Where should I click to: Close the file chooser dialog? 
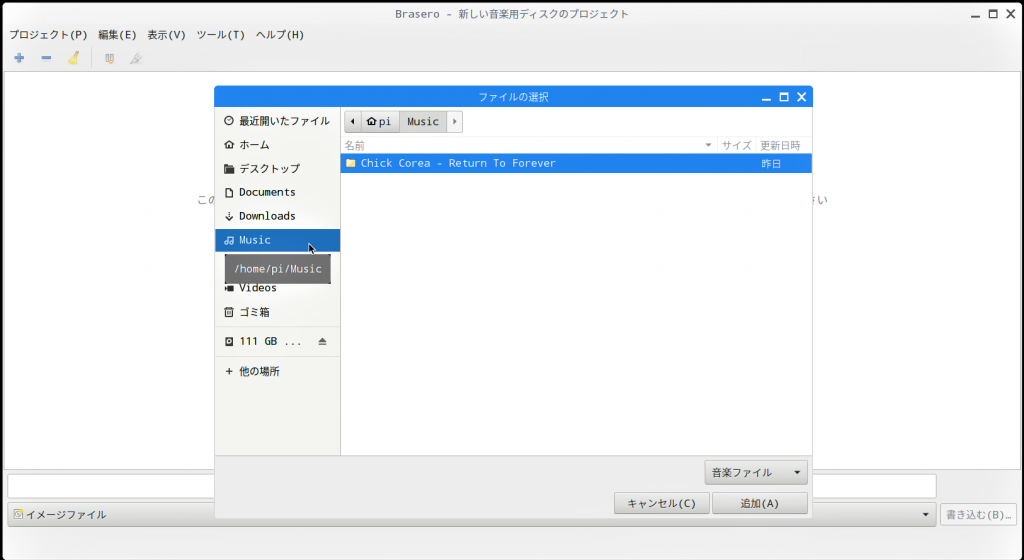(802, 97)
